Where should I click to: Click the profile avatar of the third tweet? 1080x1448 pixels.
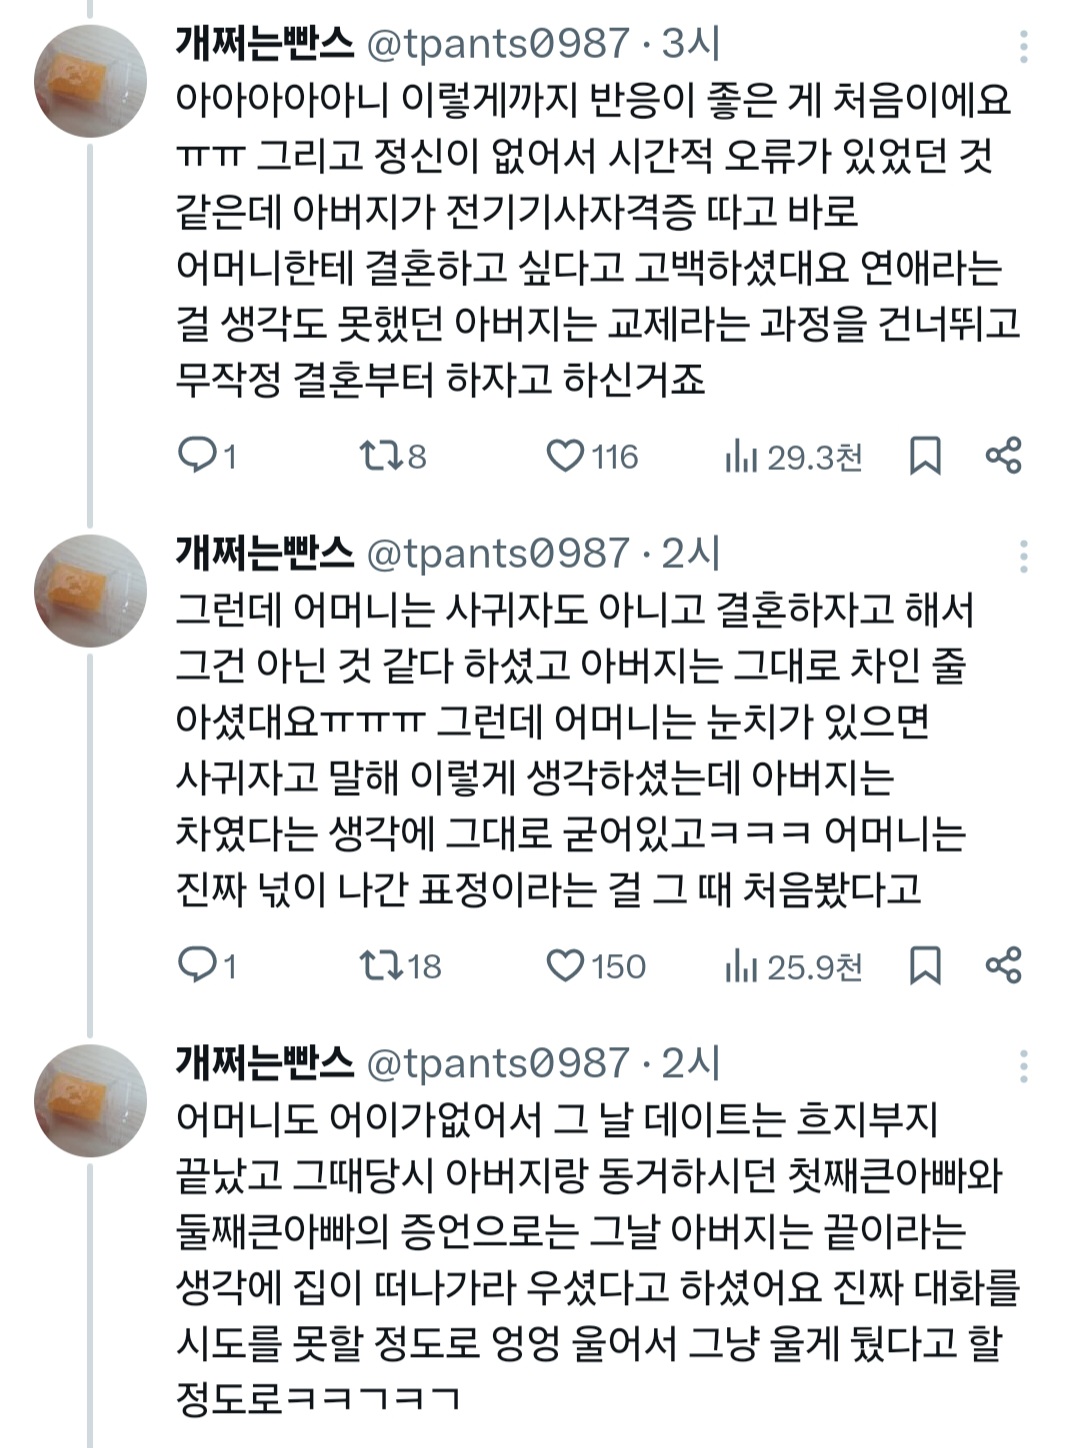tap(88, 1100)
